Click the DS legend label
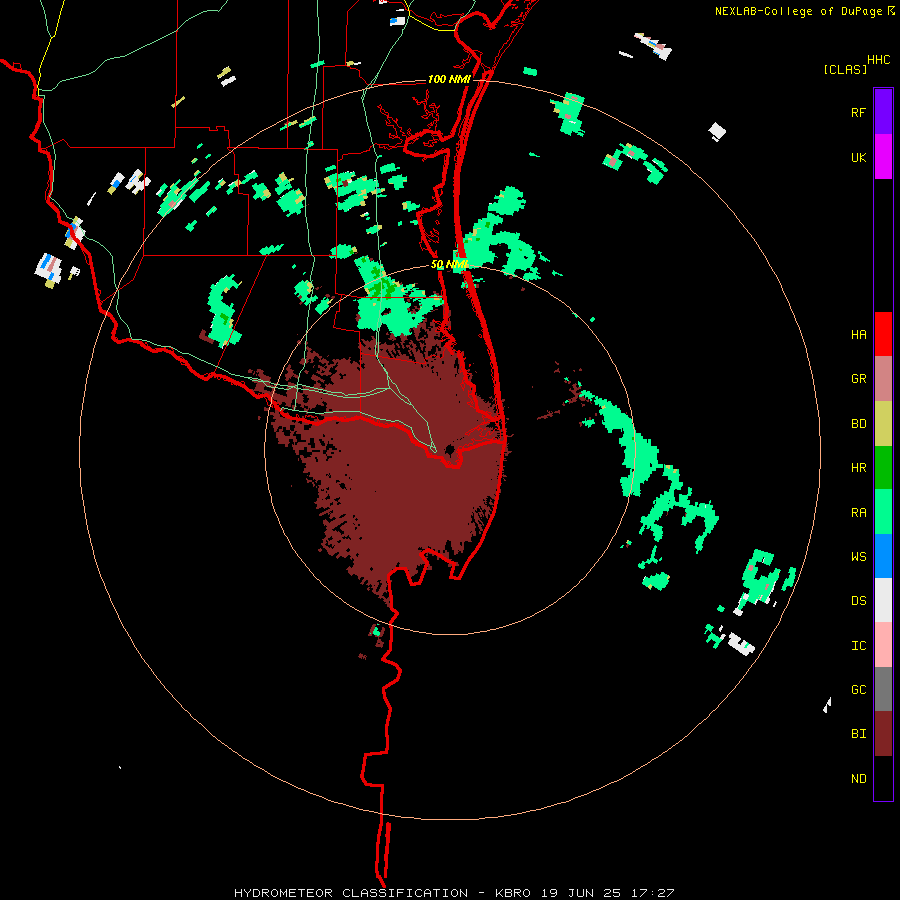Viewport: 900px width, 900px height. click(858, 601)
